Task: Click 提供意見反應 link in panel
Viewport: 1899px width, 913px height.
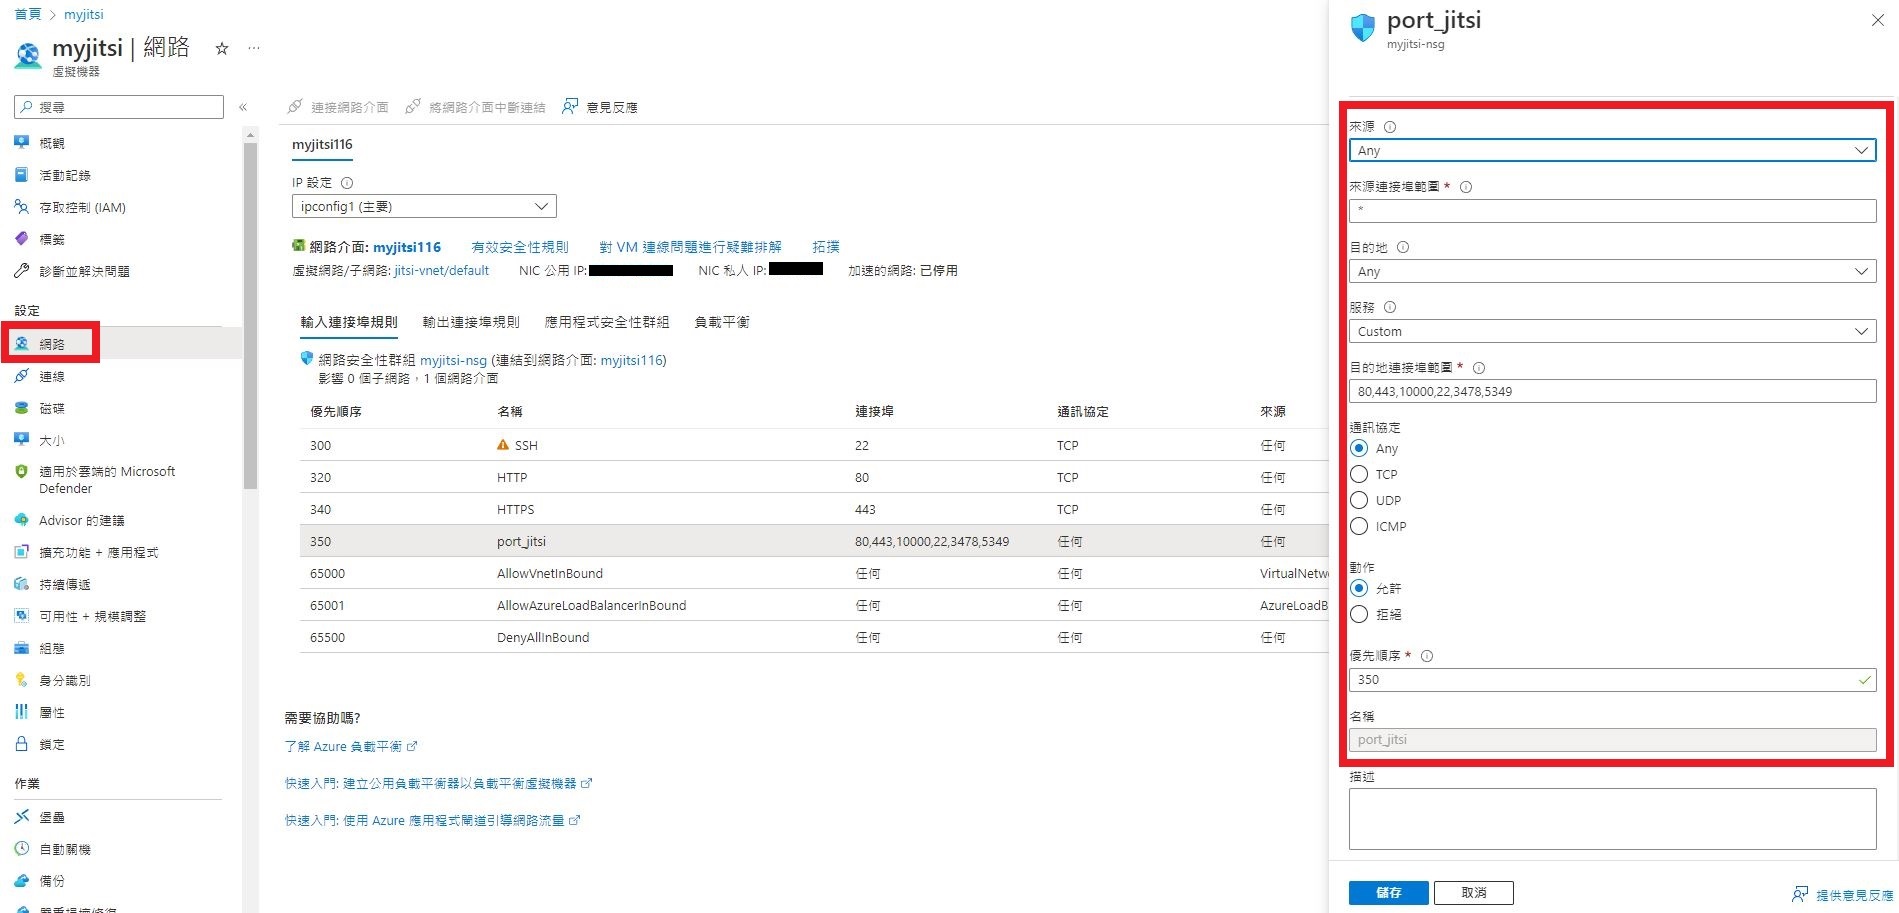Action: point(1843,894)
